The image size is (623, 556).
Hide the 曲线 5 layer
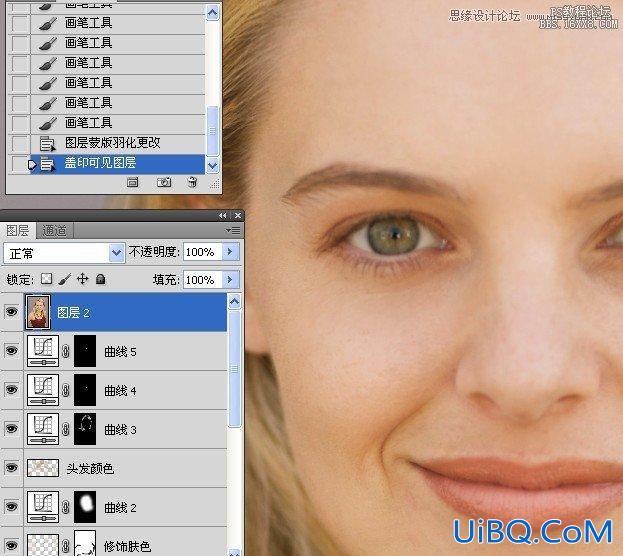pyautogui.click(x=11, y=351)
